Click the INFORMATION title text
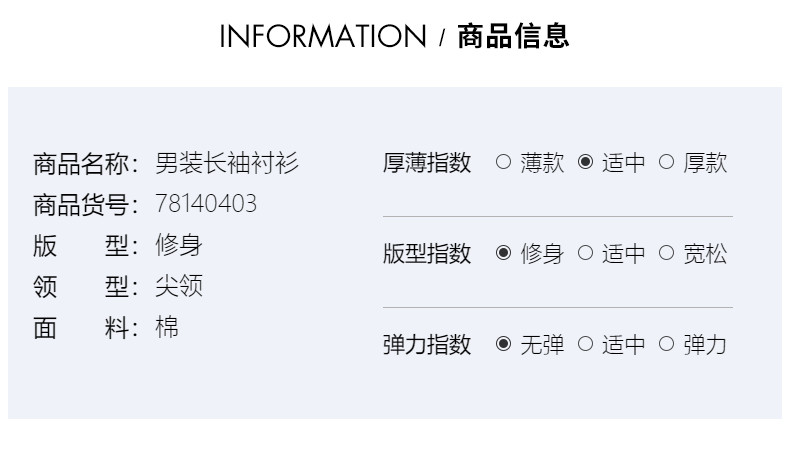 (x=322, y=37)
